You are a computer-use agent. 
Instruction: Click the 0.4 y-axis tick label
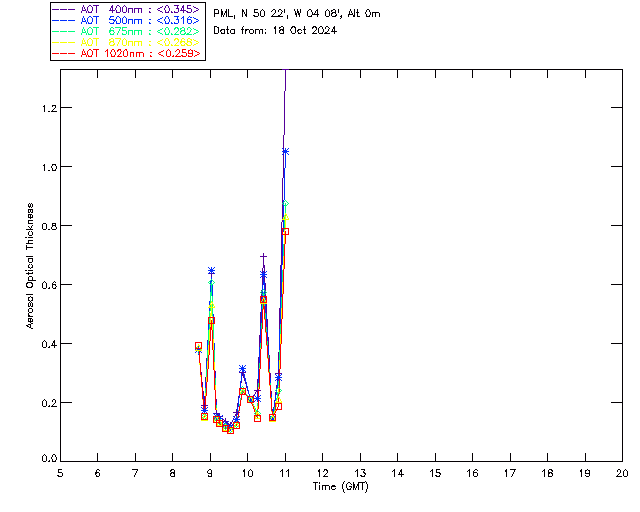49,344
